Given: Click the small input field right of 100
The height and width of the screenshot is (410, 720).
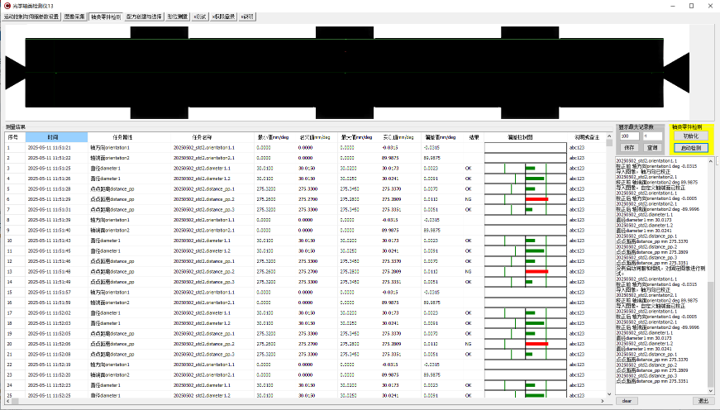Looking at the screenshot, I should tap(652, 137).
